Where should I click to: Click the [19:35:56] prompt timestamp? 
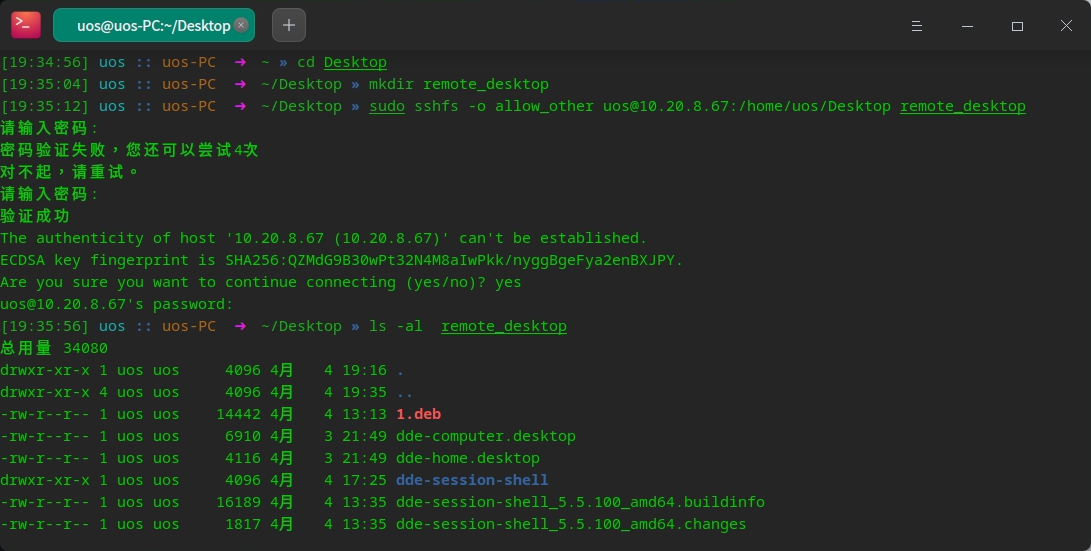(45, 326)
